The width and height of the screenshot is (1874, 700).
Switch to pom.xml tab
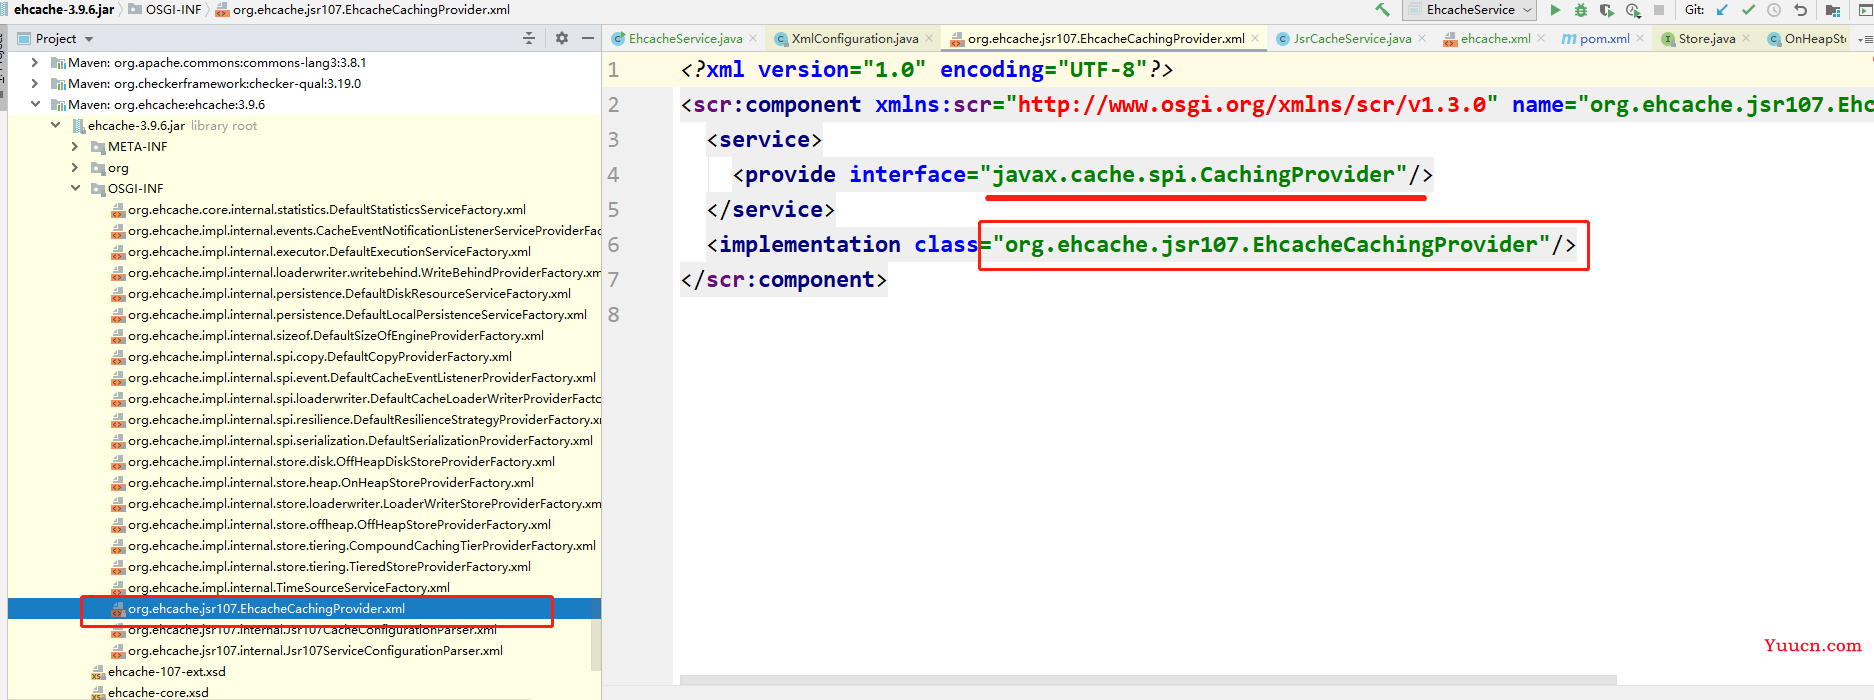tap(1604, 39)
